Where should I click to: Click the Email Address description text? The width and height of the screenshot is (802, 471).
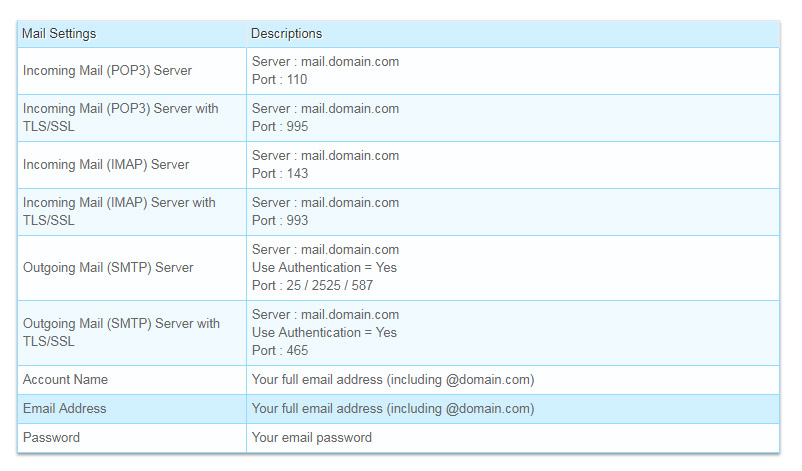[393, 409]
